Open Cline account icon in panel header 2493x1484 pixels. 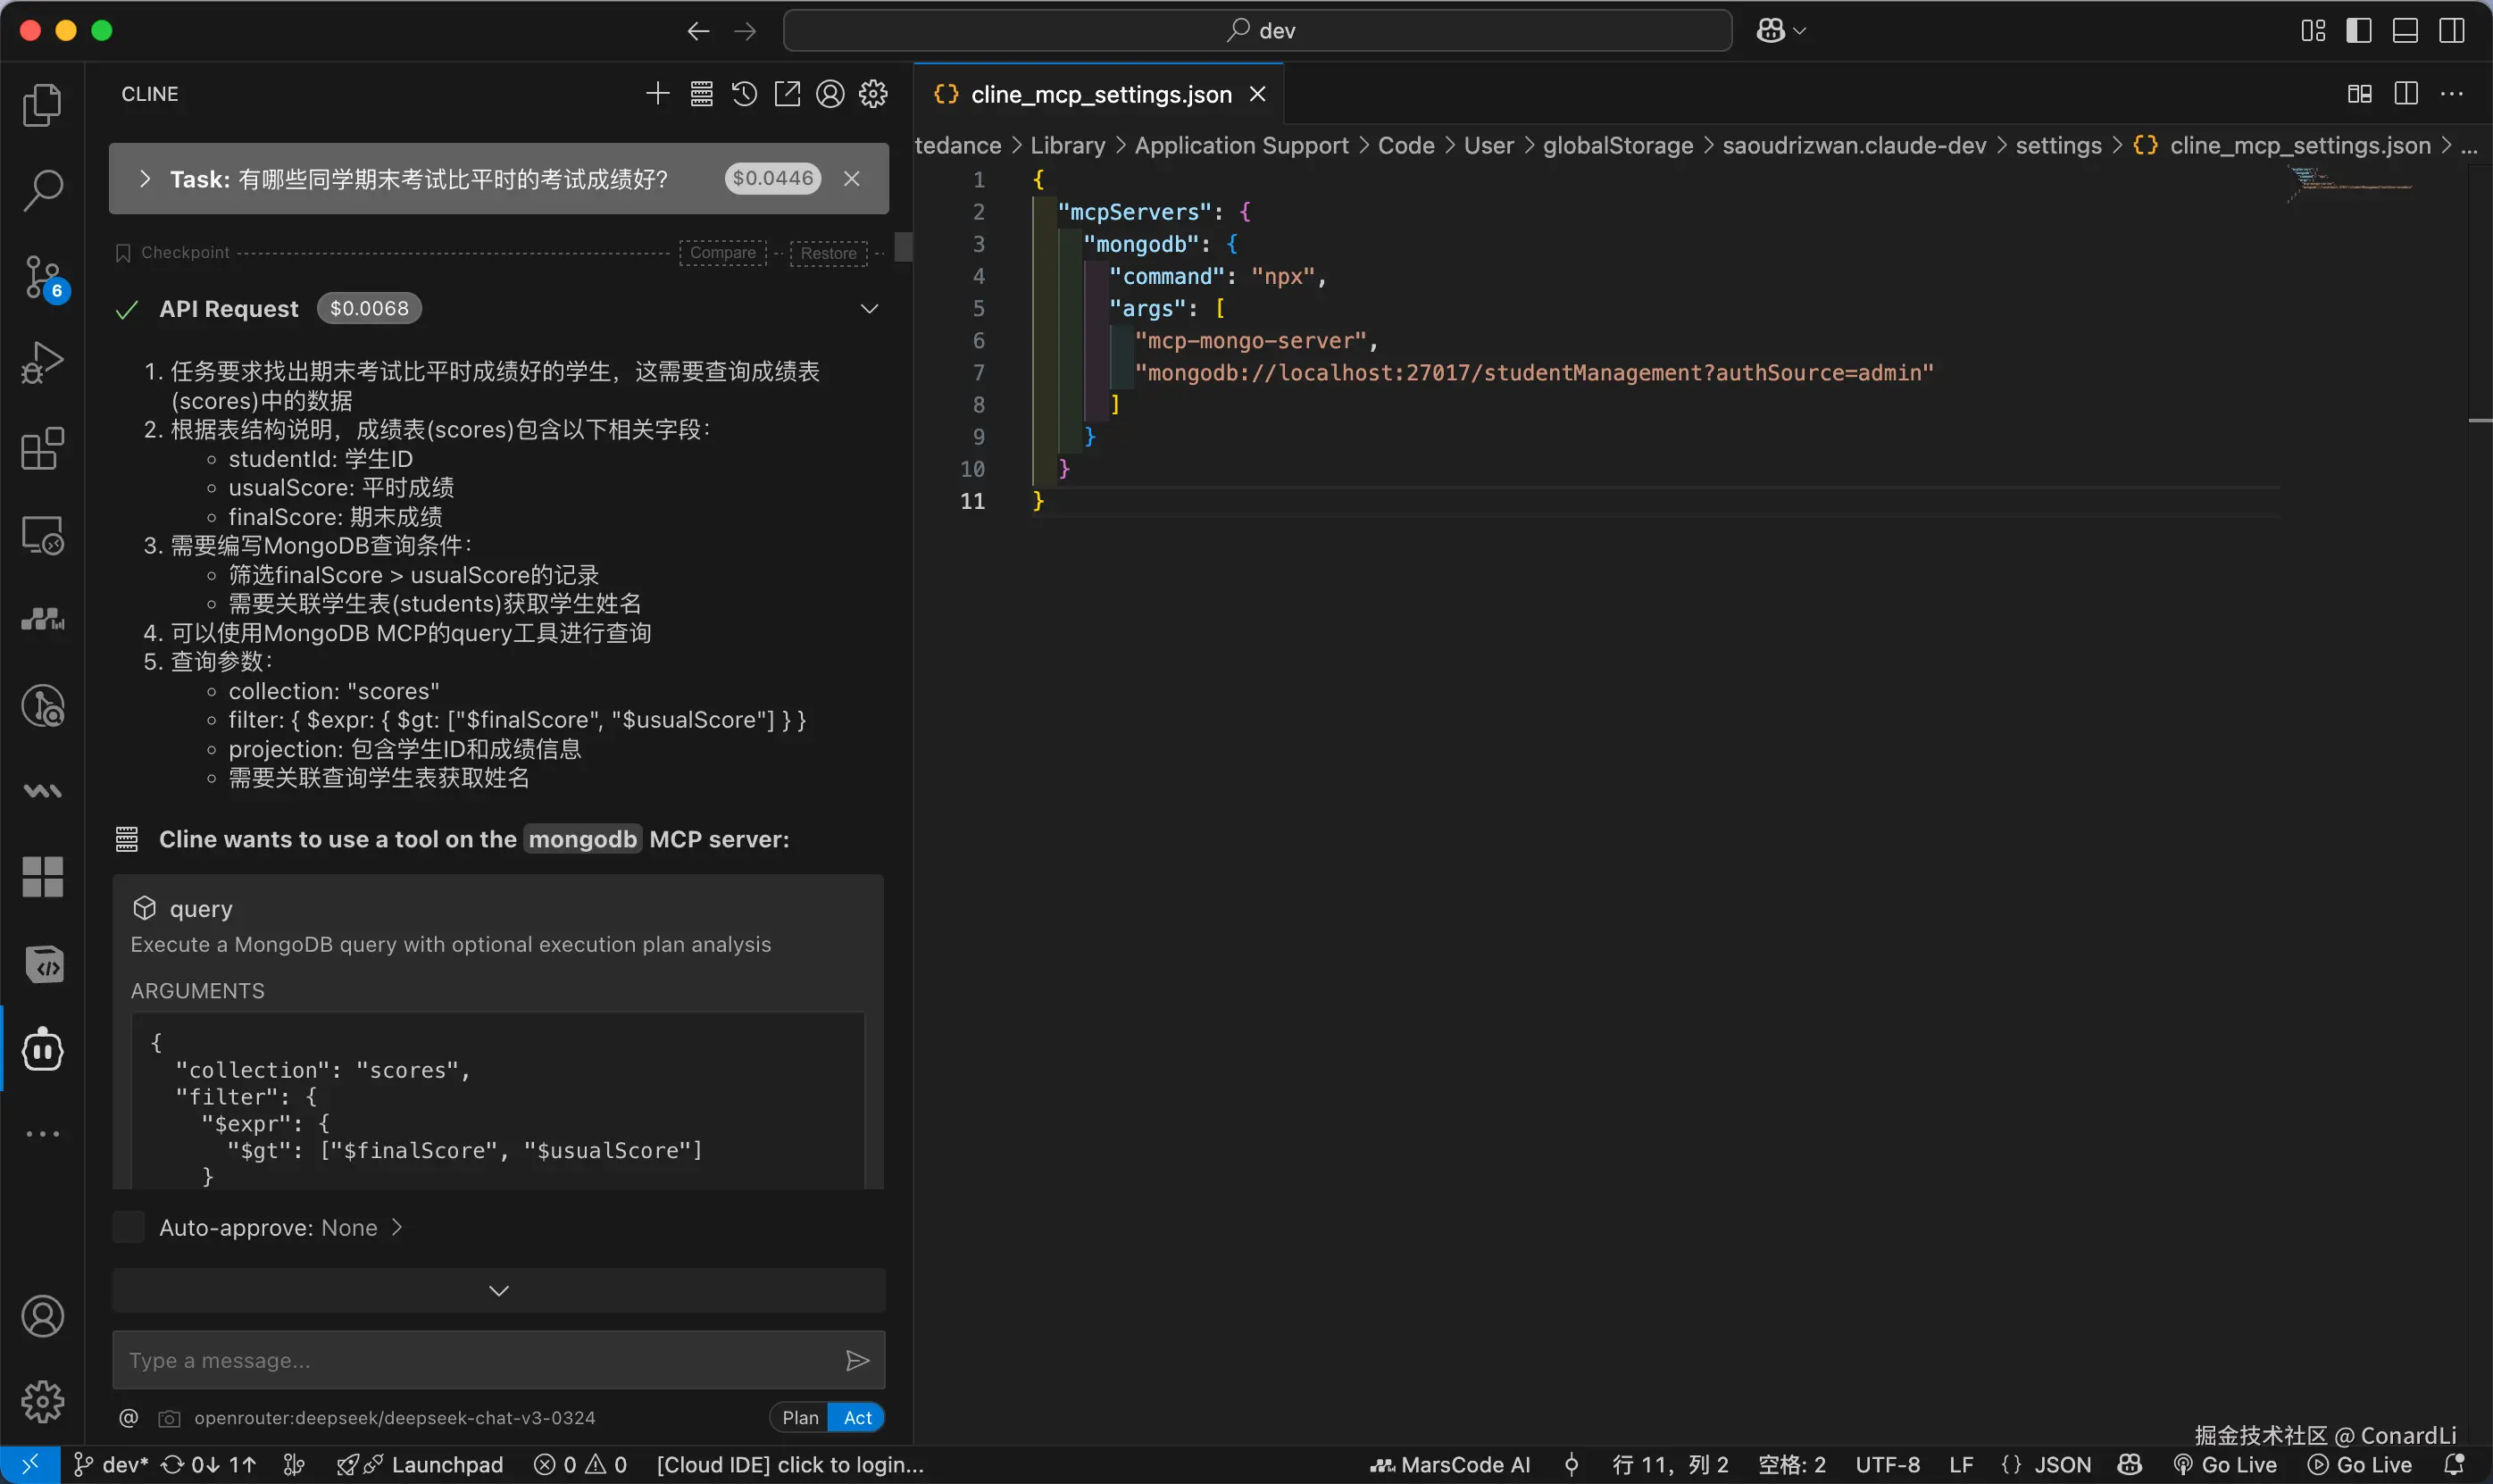click(830, 94)
